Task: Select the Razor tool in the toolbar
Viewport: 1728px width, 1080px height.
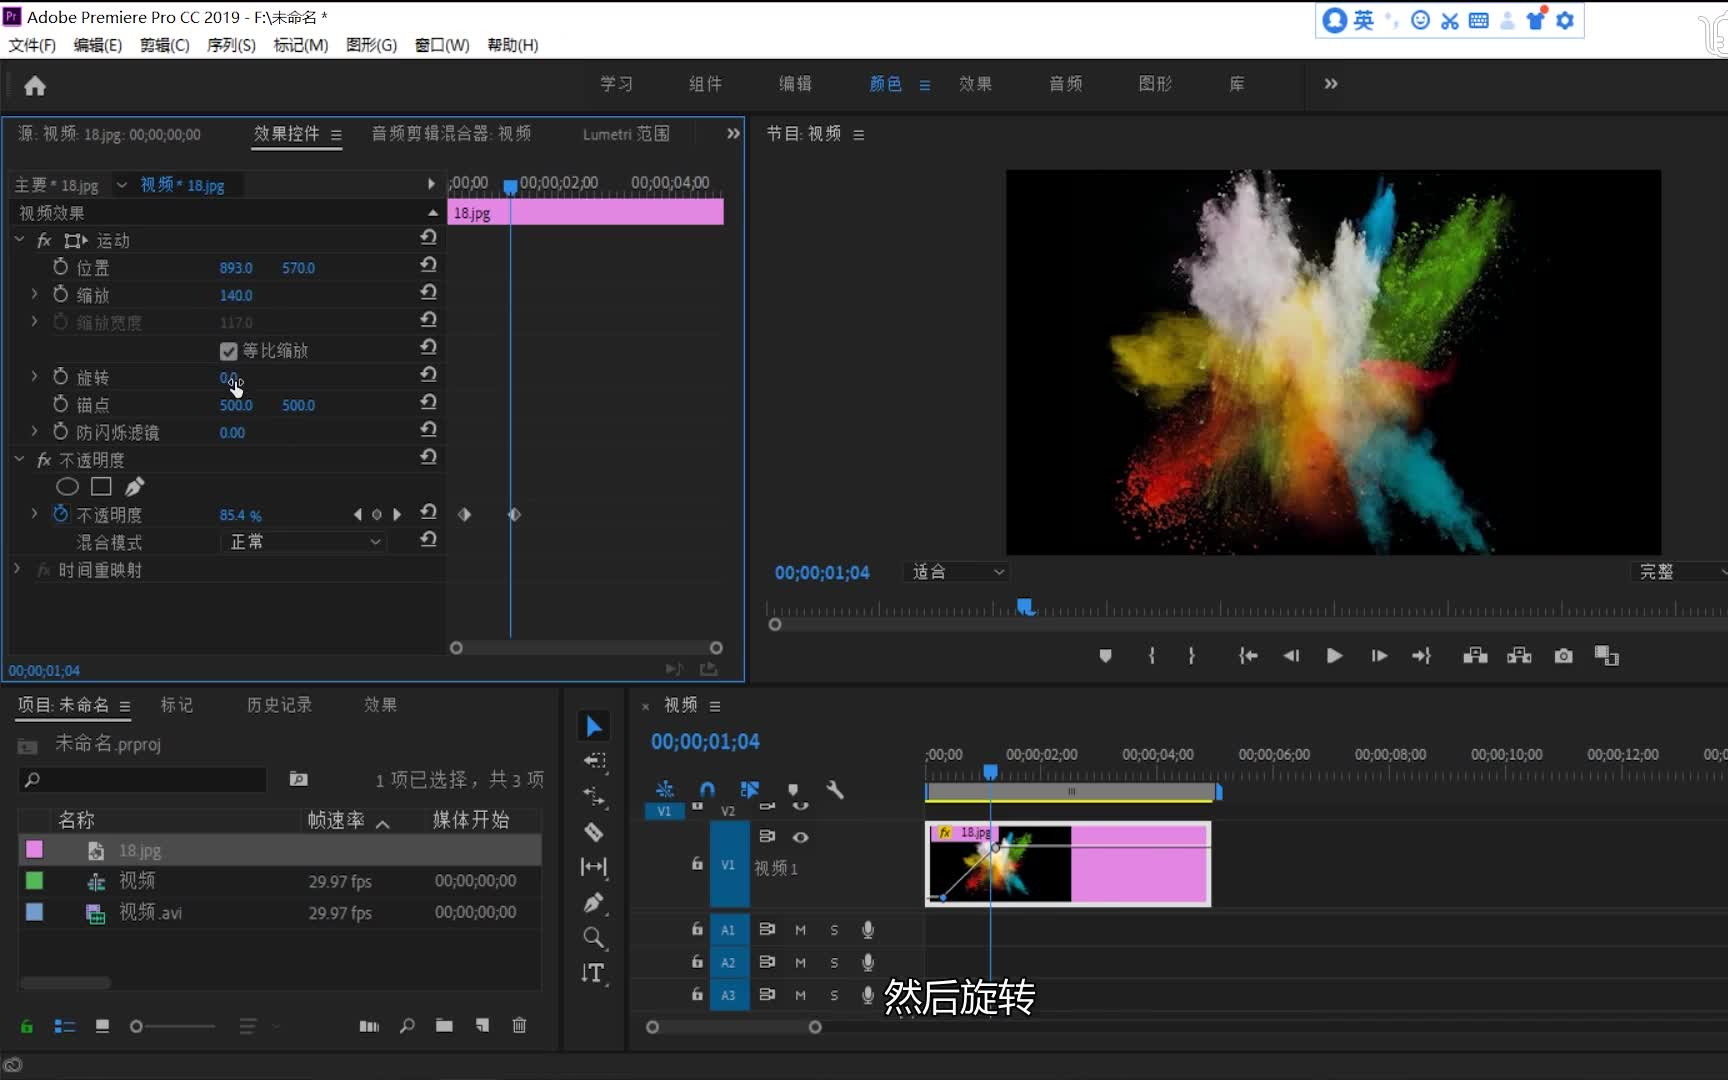Action: click(594, 832)
